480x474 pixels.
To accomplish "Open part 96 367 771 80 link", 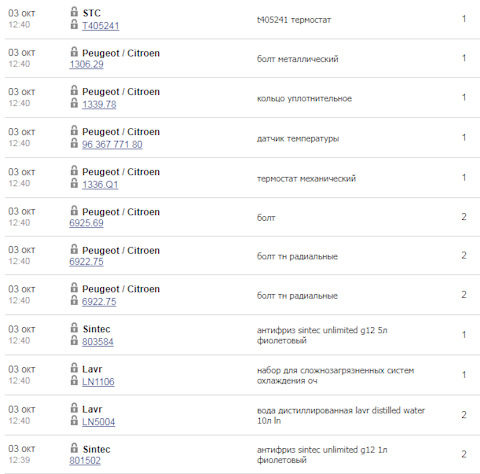I will tap(112, 144).
